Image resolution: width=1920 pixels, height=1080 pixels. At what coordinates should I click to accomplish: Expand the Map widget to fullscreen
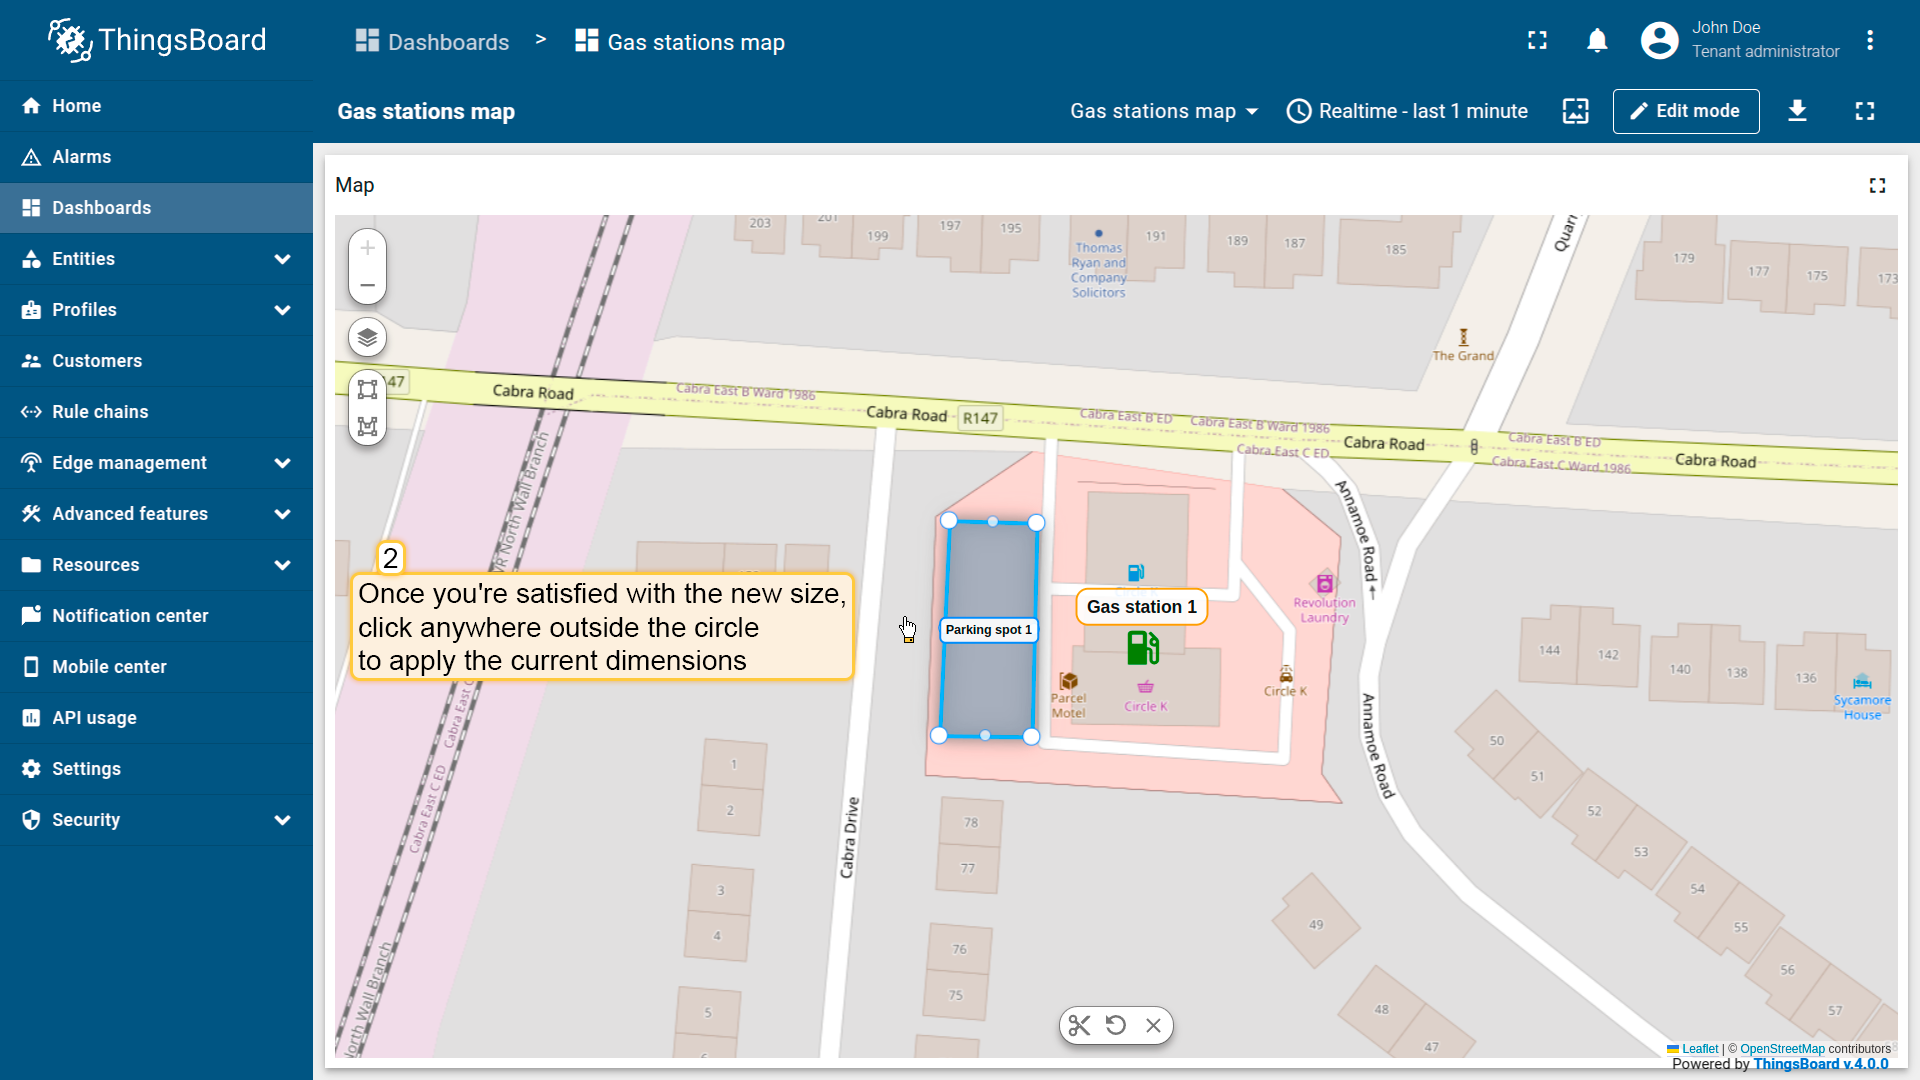coord(1877,186)
